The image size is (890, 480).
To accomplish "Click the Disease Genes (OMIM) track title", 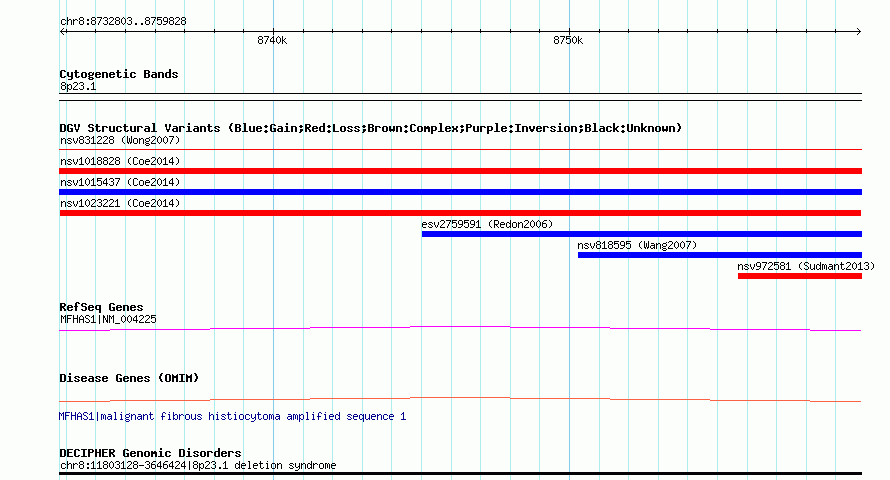I will click(x=129, y=378).
